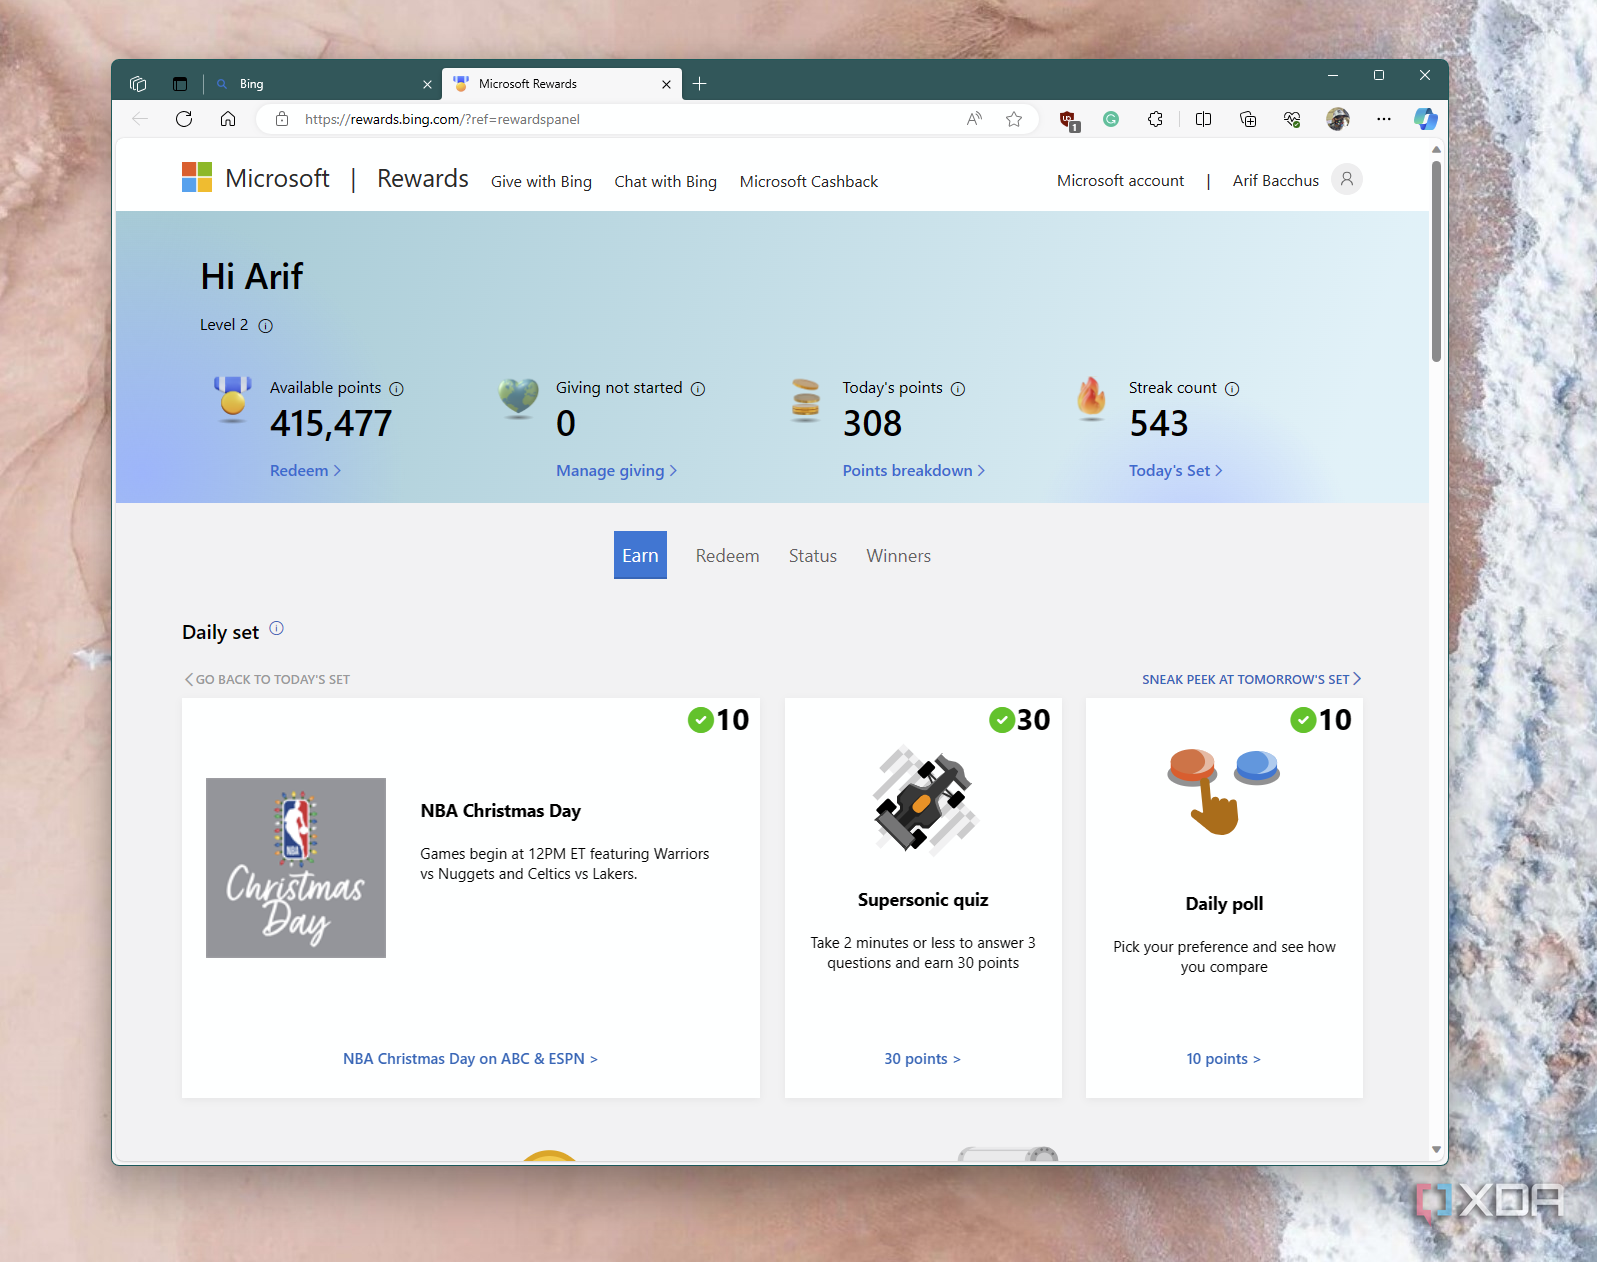Viewport: 1597px width, 1262px height.
Task: Open Browser essentials heart icon
Action: (x=1292, y=119)
